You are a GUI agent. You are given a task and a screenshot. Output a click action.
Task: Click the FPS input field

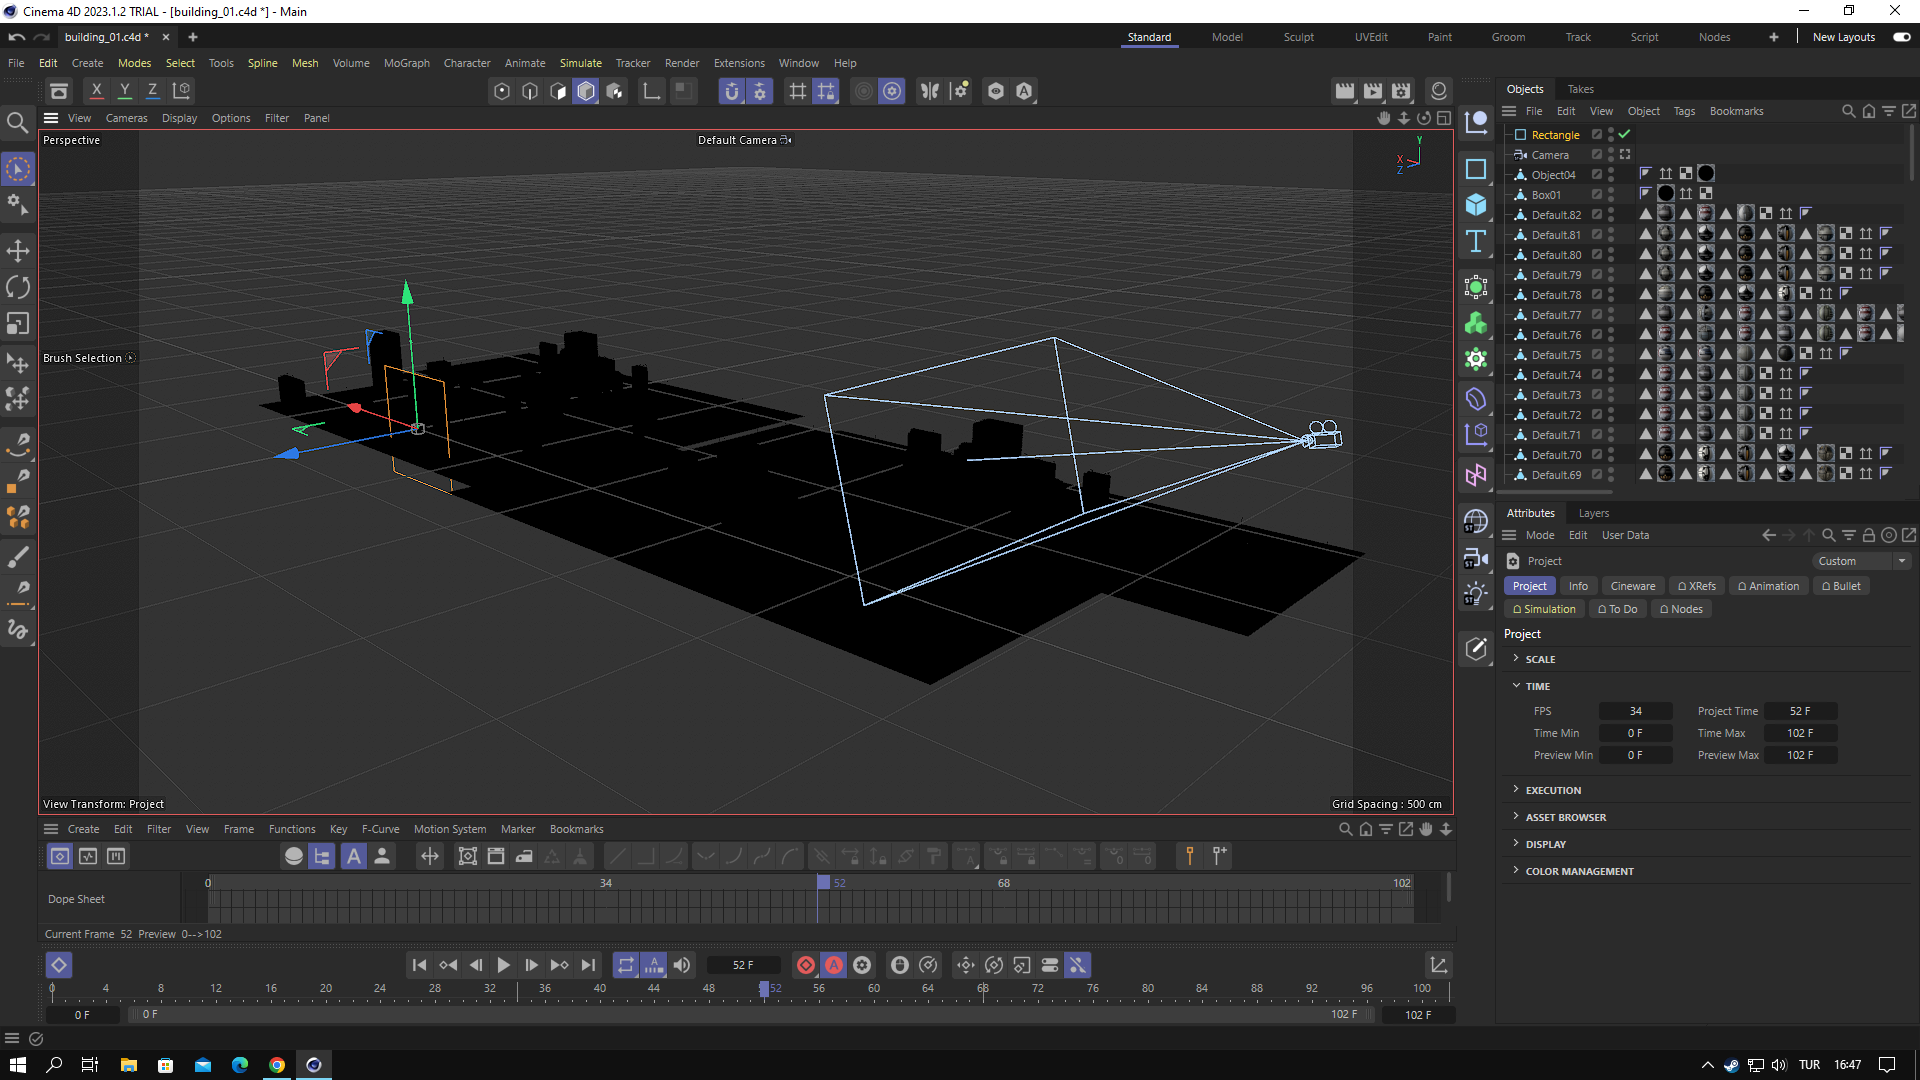point(1635,711)
